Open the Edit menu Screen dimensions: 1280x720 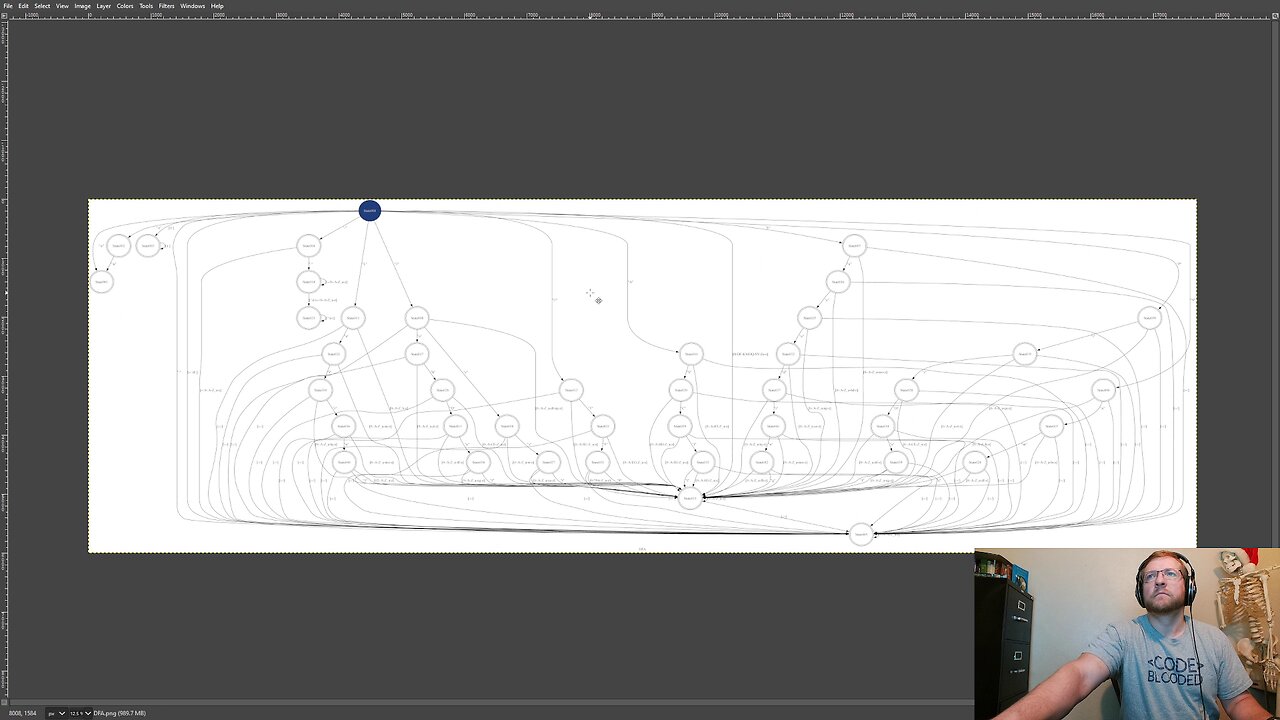tap(23, 6)
